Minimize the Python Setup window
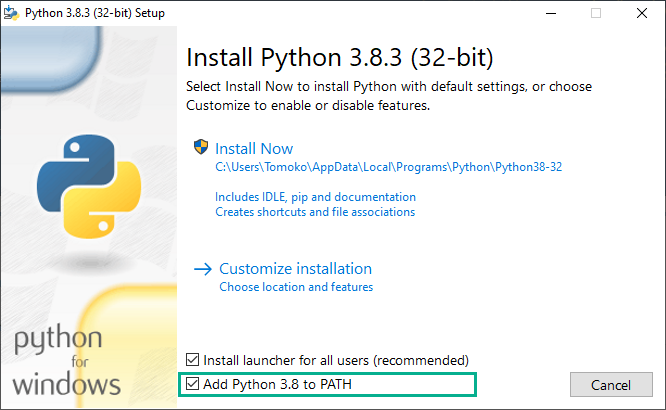This screenshot has height=410, width=666. pyautogui.click(x=551, y=13)
